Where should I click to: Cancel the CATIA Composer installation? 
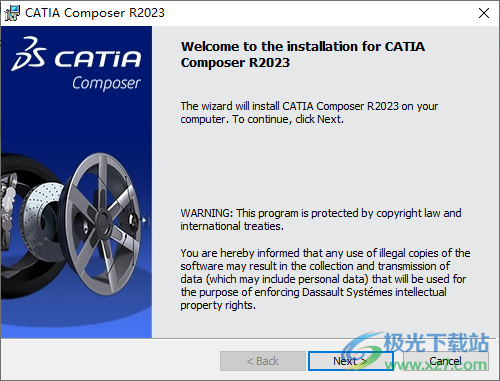tap(445, 361)
